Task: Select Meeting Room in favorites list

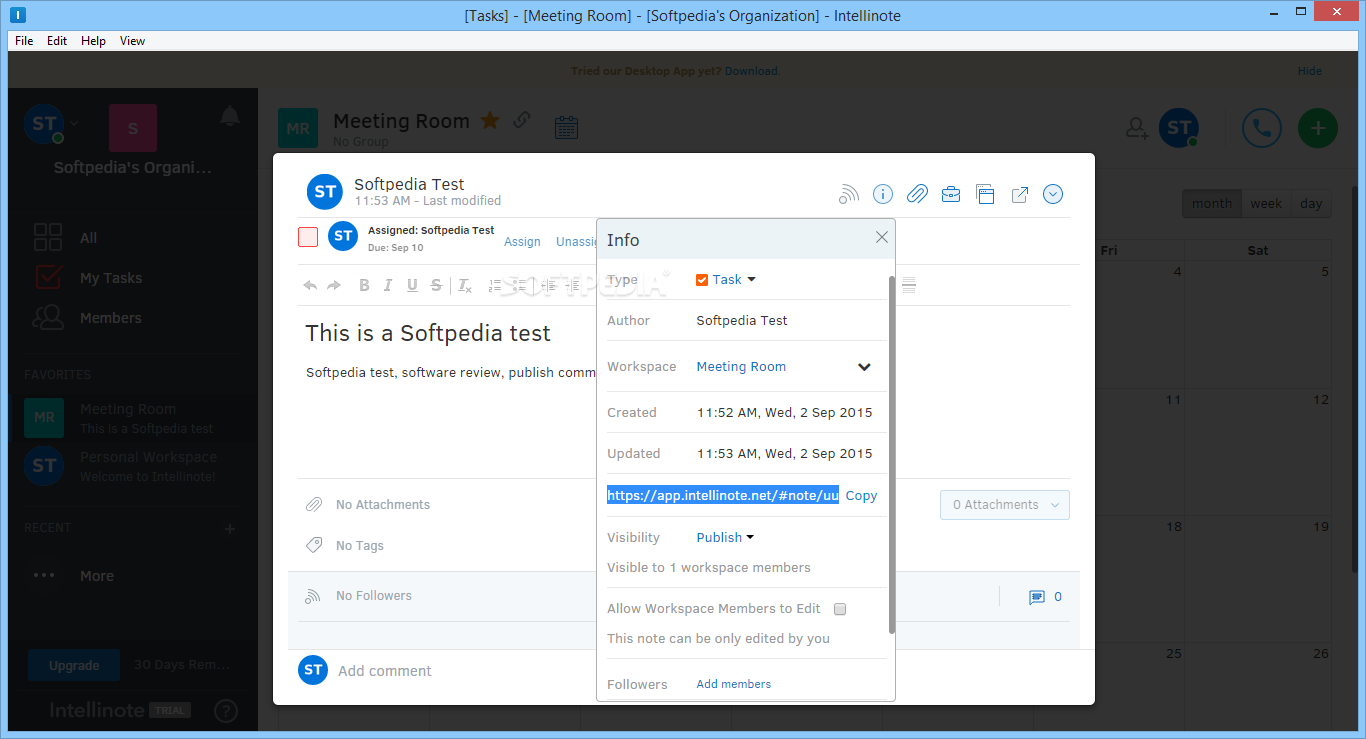Action: tap(133, 418)
